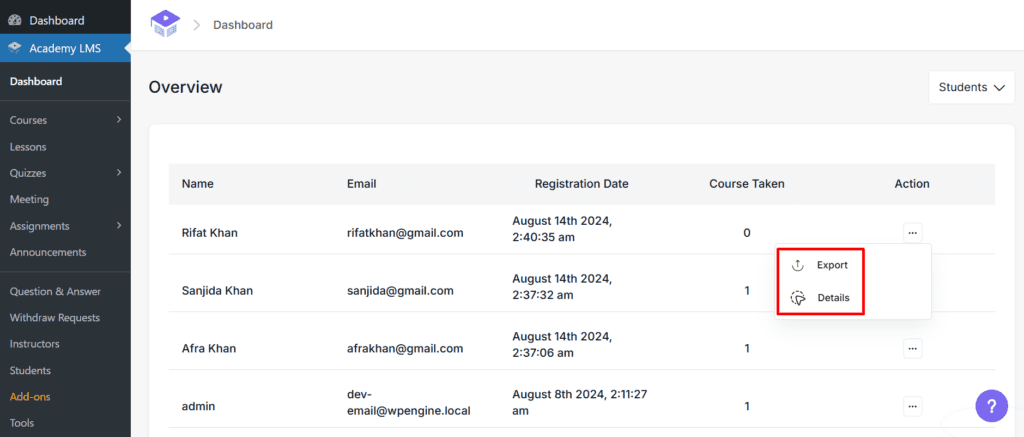Expand the Assignments submenu arrow
1024x437 pixels.
119,225
